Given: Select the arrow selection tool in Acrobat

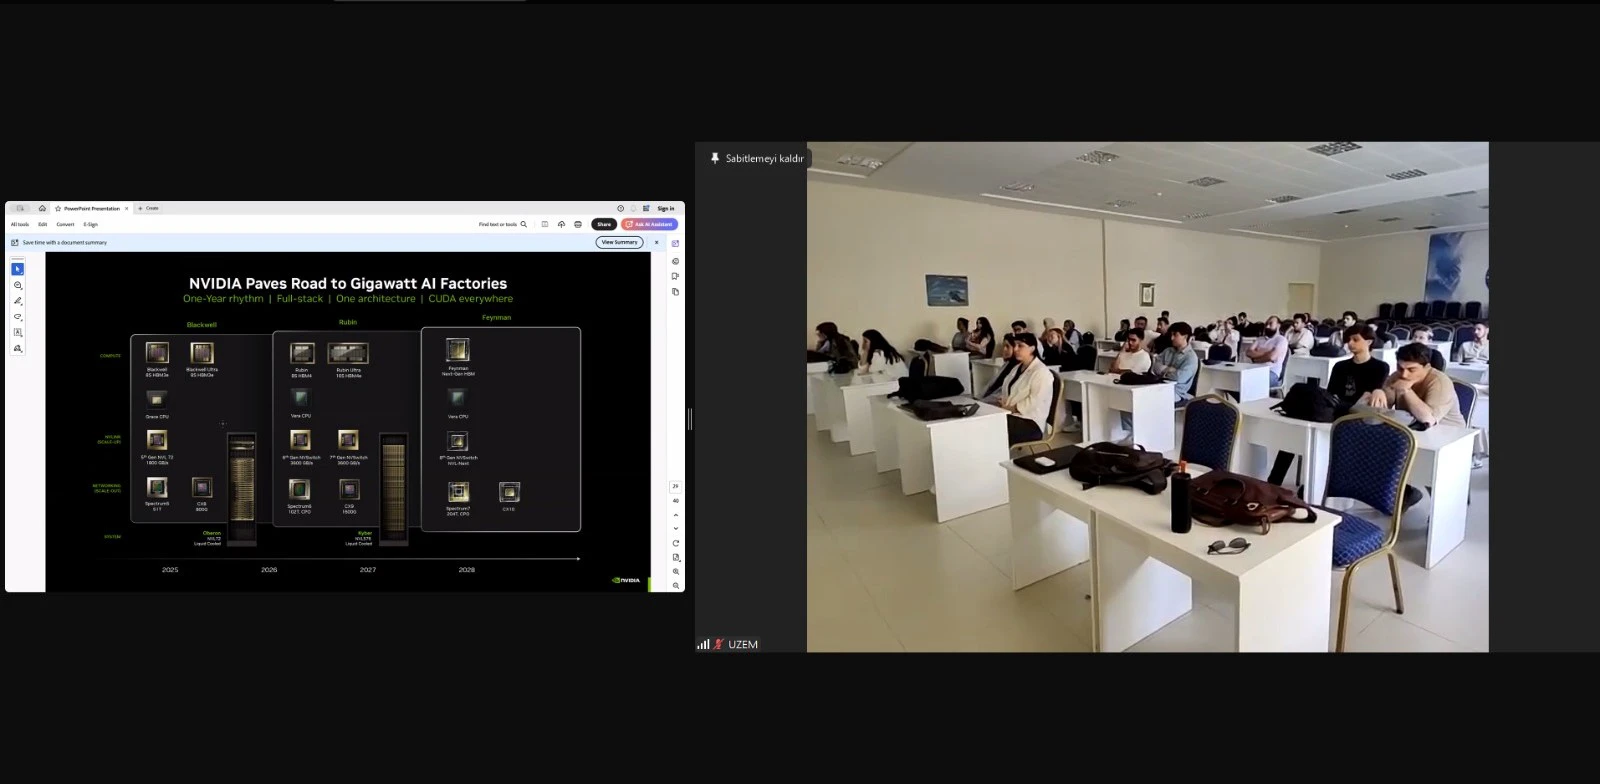Looking at the screenshot, I should tap(17, 269).
